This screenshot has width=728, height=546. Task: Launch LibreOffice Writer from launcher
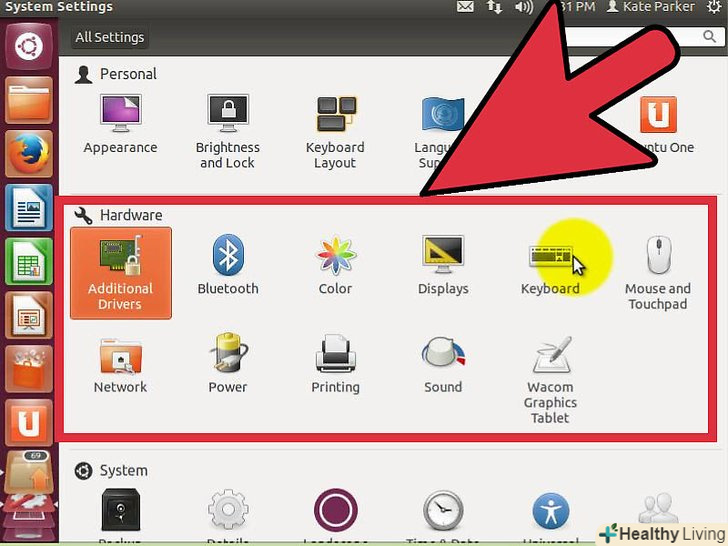(x=29, y=208)
